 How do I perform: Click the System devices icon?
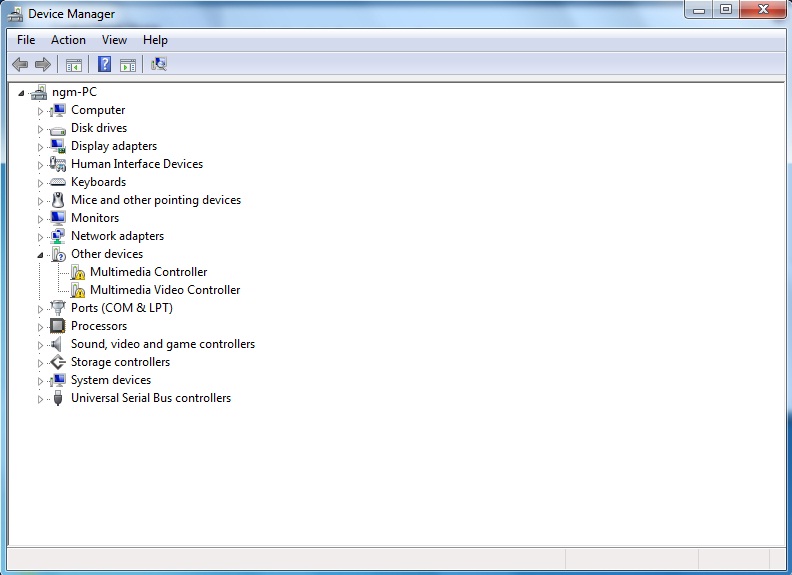58,380
